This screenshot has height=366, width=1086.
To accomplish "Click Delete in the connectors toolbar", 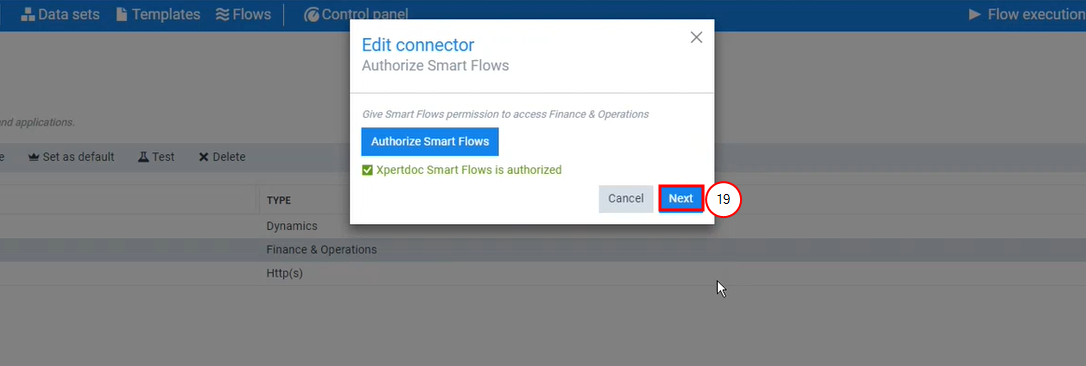I will click(222, 157).
